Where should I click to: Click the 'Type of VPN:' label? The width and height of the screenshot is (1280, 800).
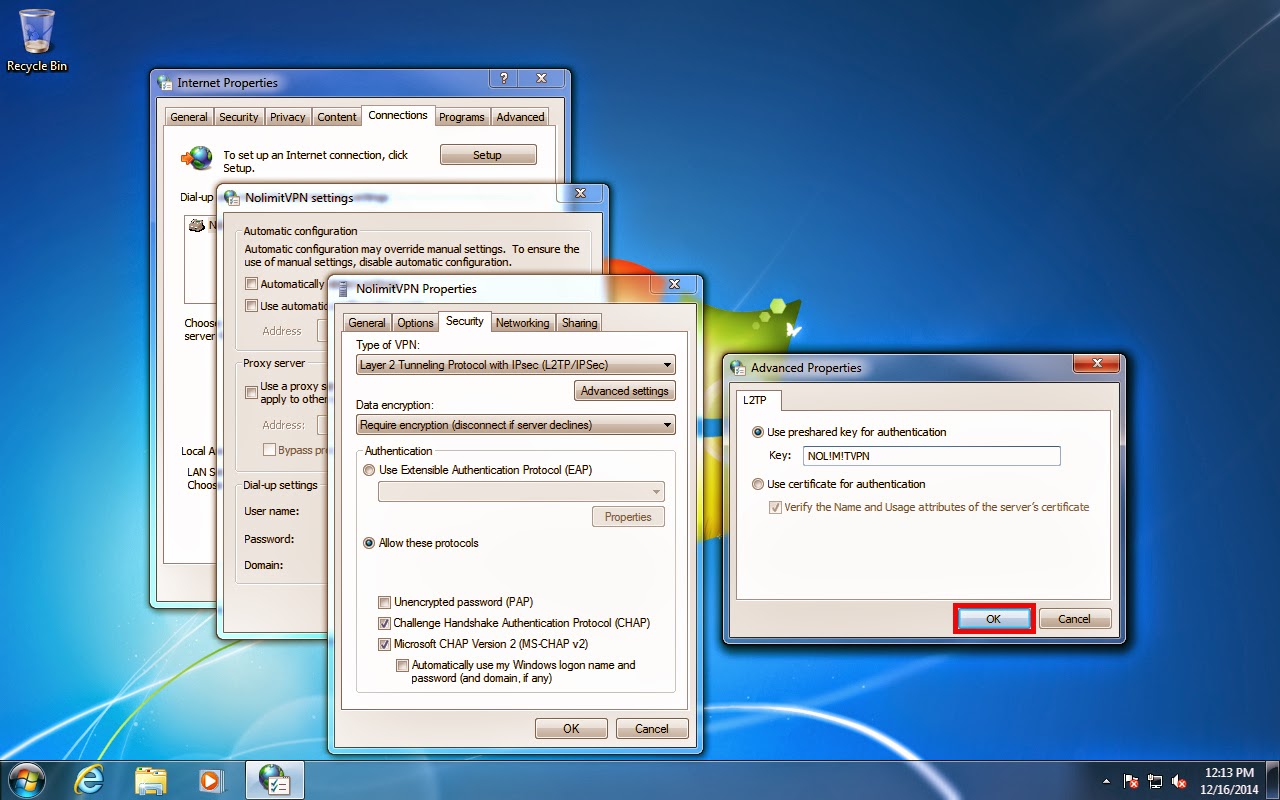point(388,345)
